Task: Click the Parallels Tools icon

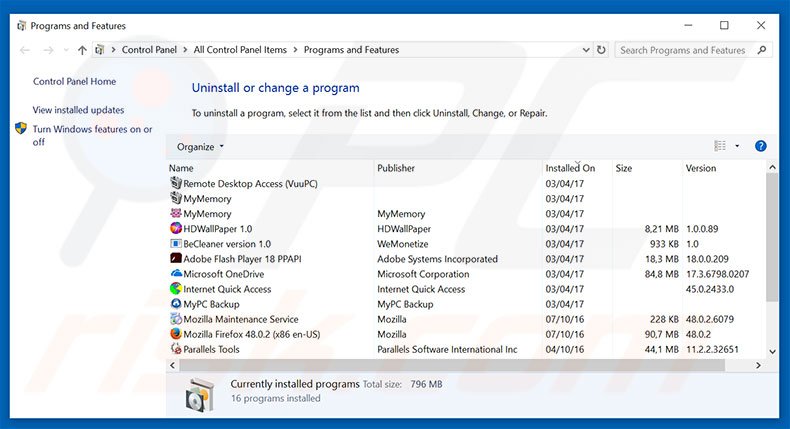Action: pos(176,349)
